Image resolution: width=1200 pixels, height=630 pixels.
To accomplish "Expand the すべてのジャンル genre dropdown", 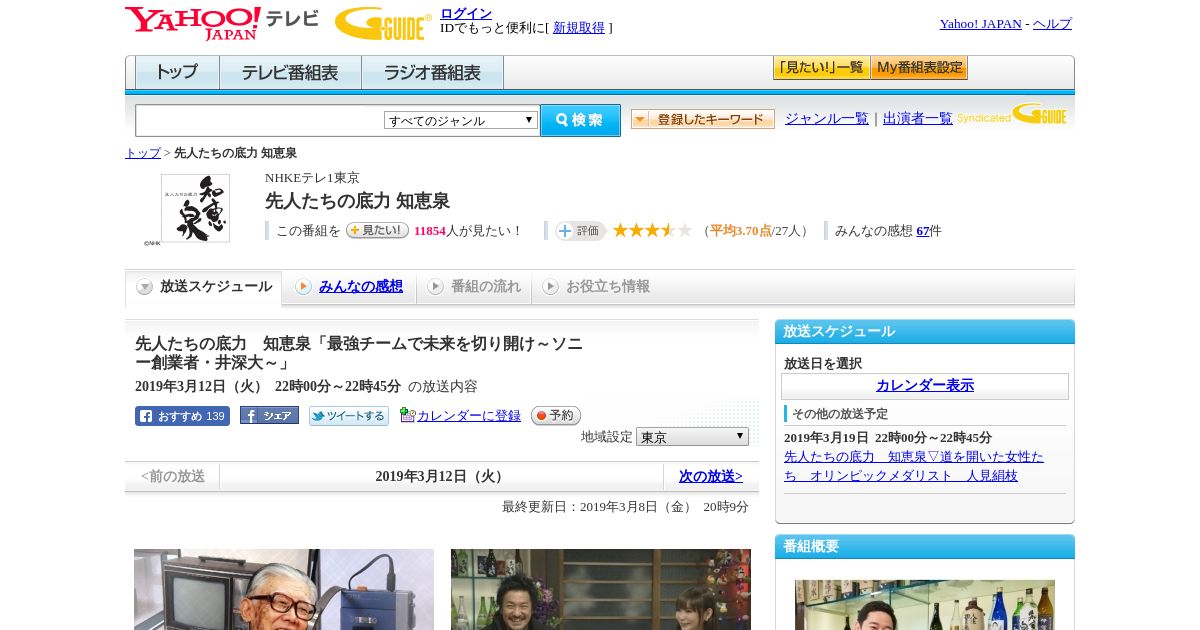I will [x=461, y=120].
